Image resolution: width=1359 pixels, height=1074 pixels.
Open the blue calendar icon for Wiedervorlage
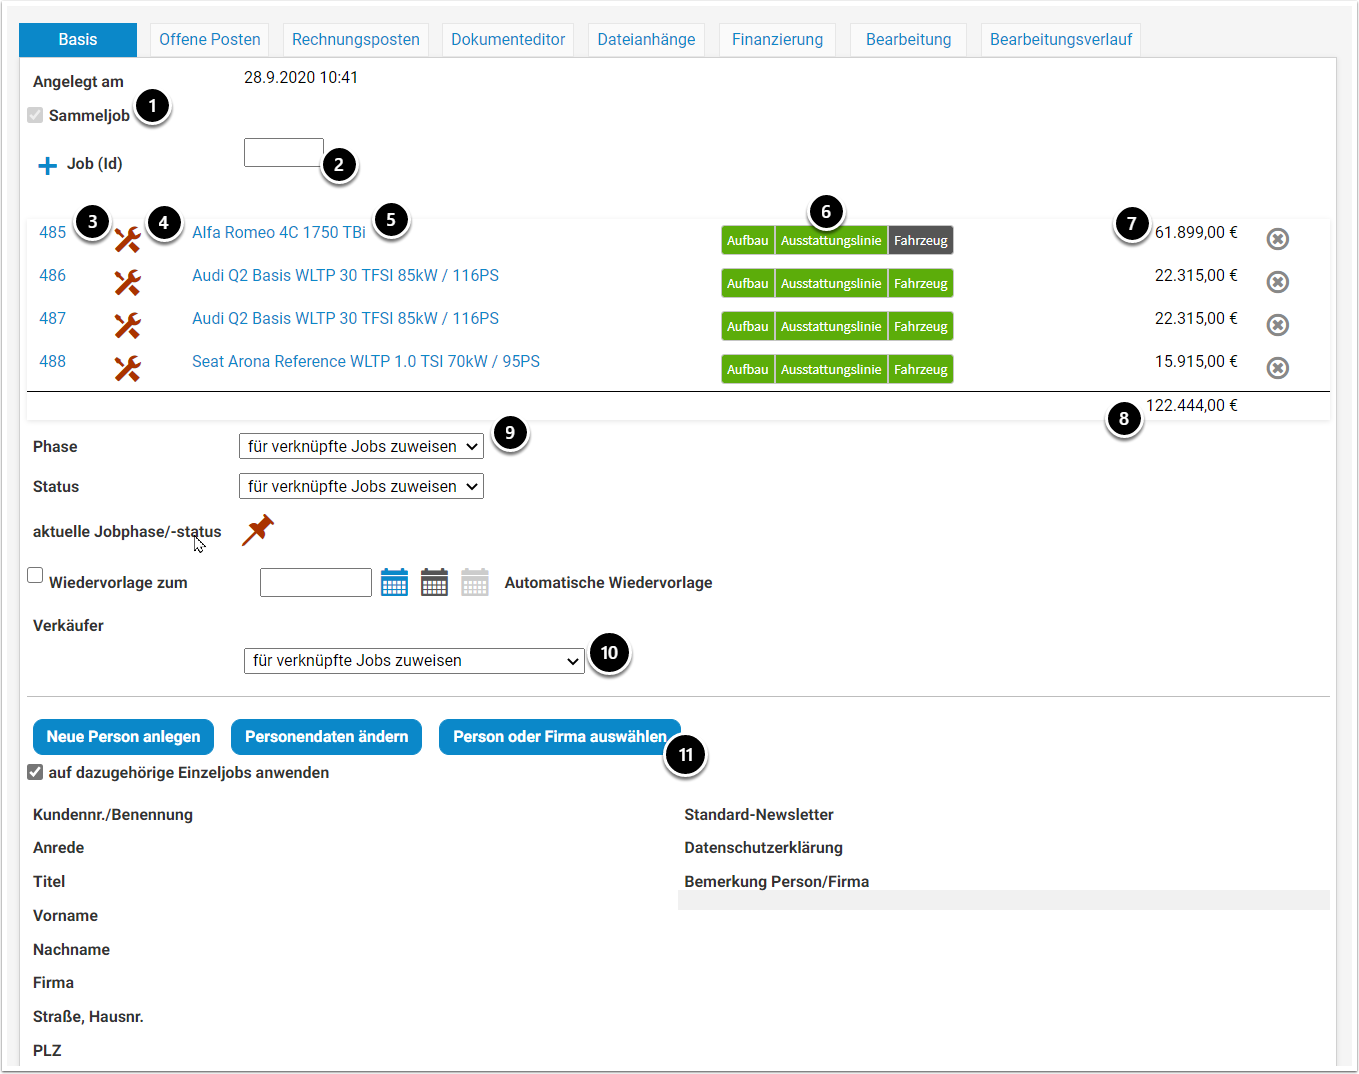pos(394,582)
